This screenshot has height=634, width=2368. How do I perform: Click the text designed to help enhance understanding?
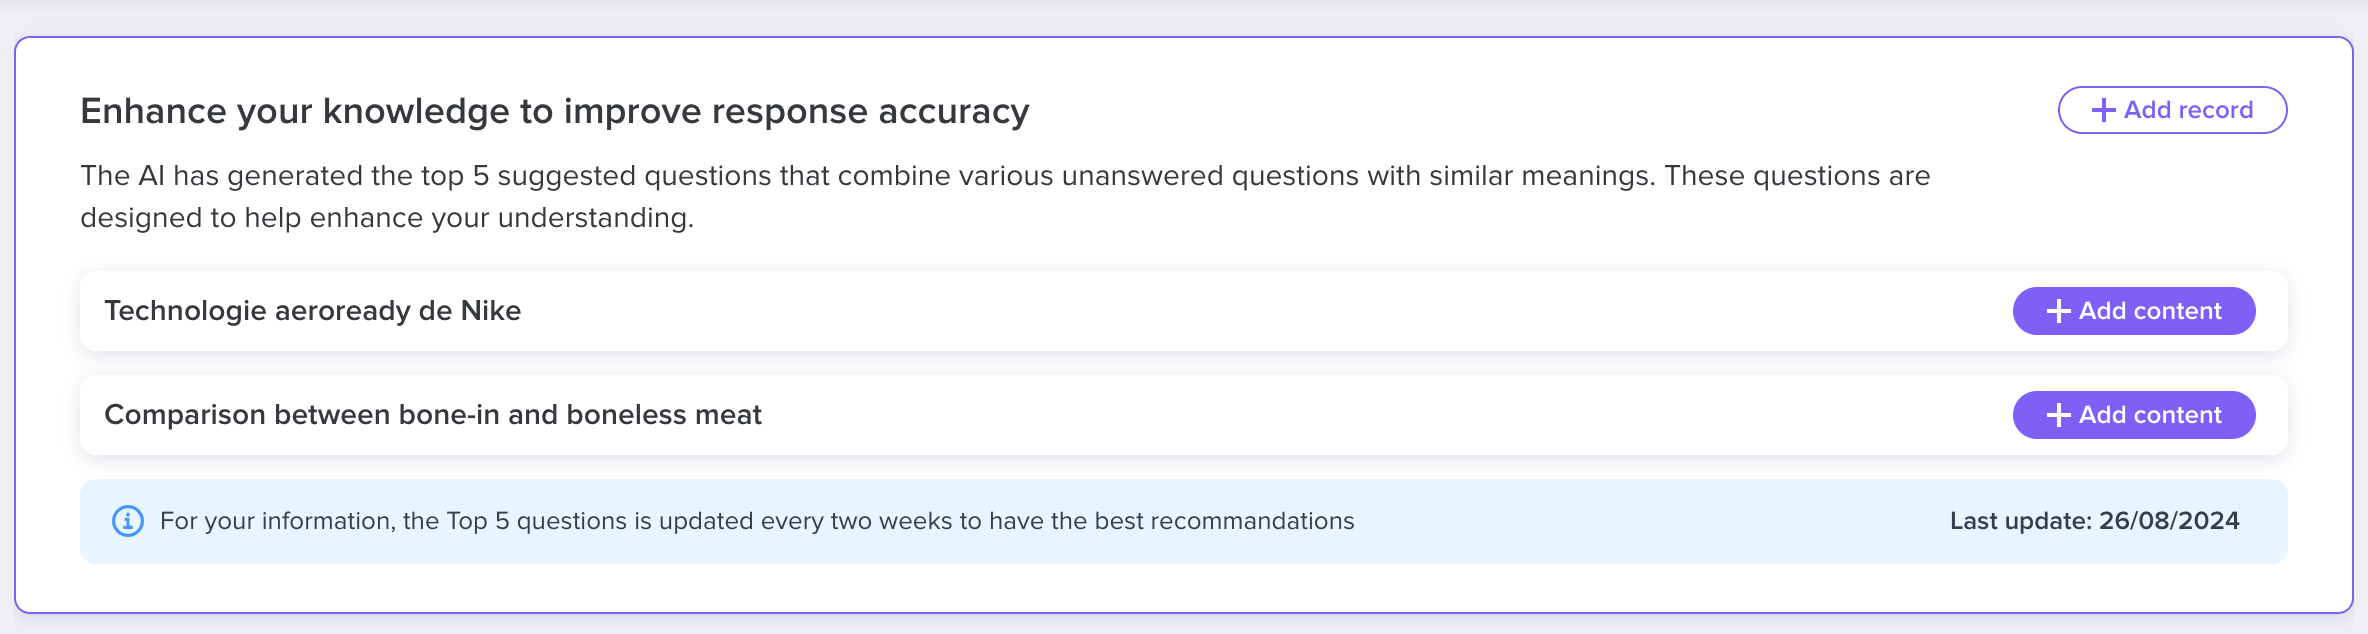click(387, 218)
